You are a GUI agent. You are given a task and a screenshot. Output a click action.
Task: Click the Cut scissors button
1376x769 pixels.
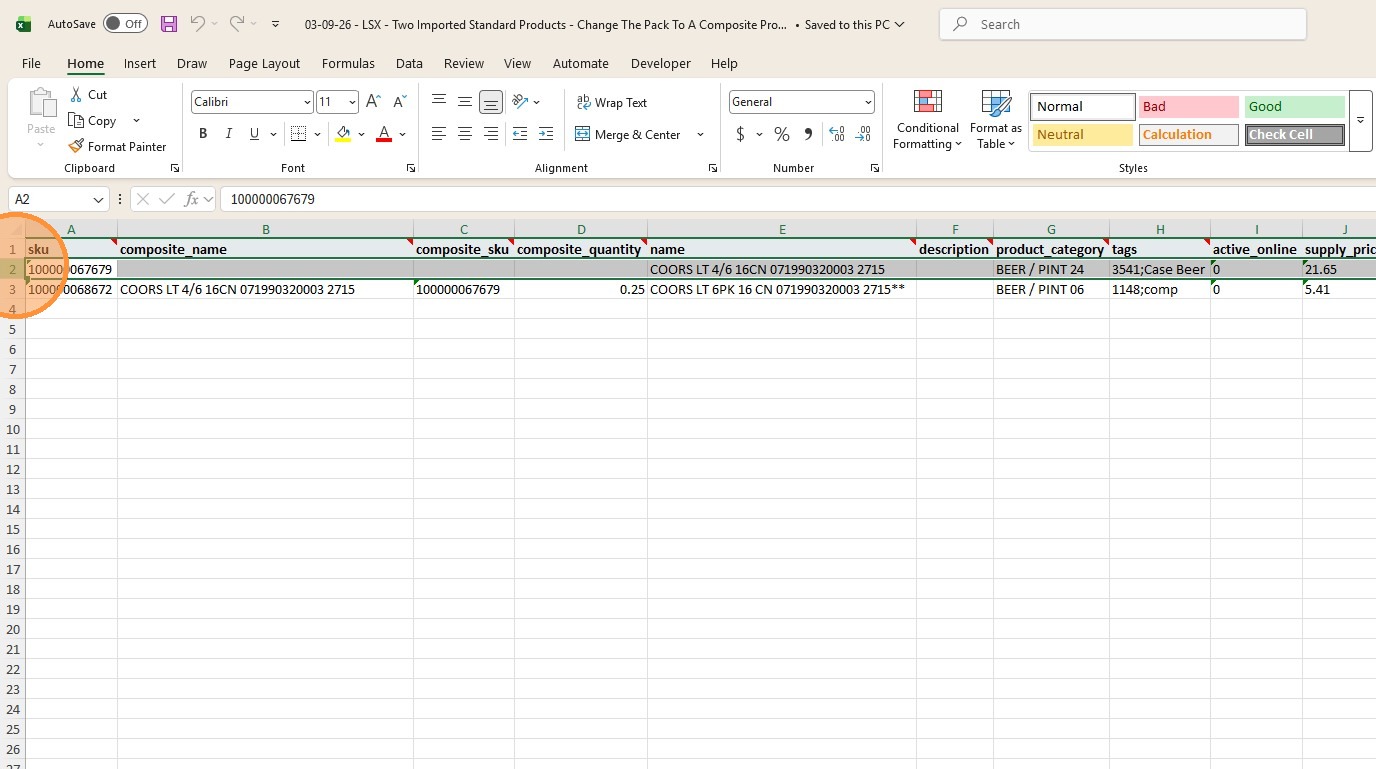click(88, 94)
